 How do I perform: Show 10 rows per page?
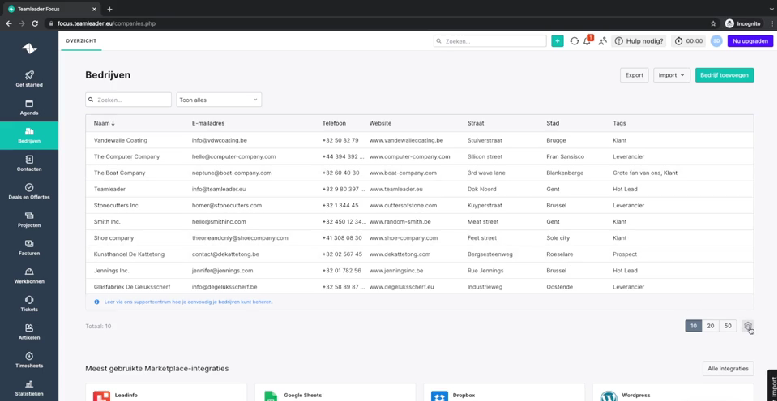tap(694, 326)
